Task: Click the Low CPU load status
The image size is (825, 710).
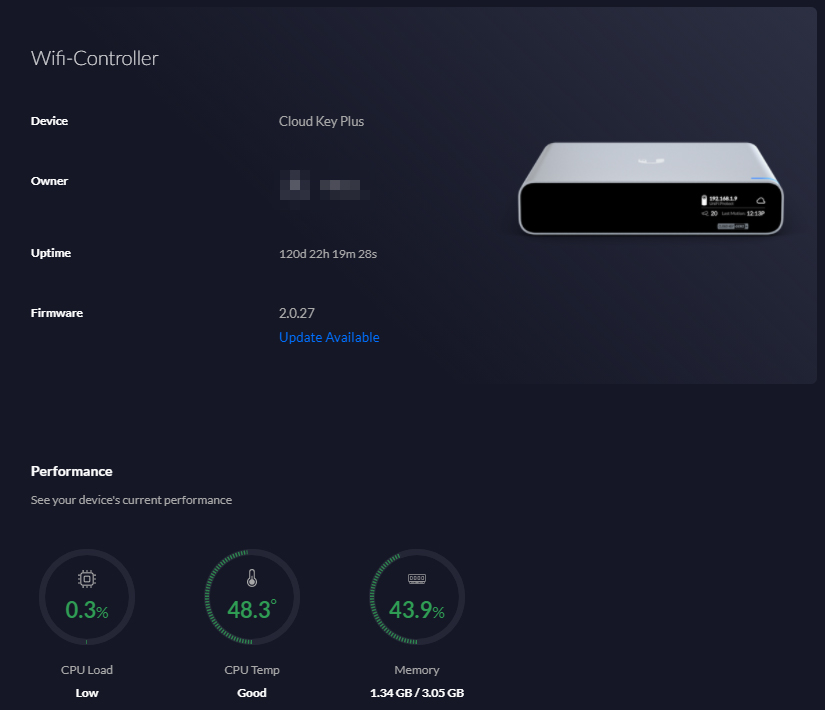Action: point(87,693)
